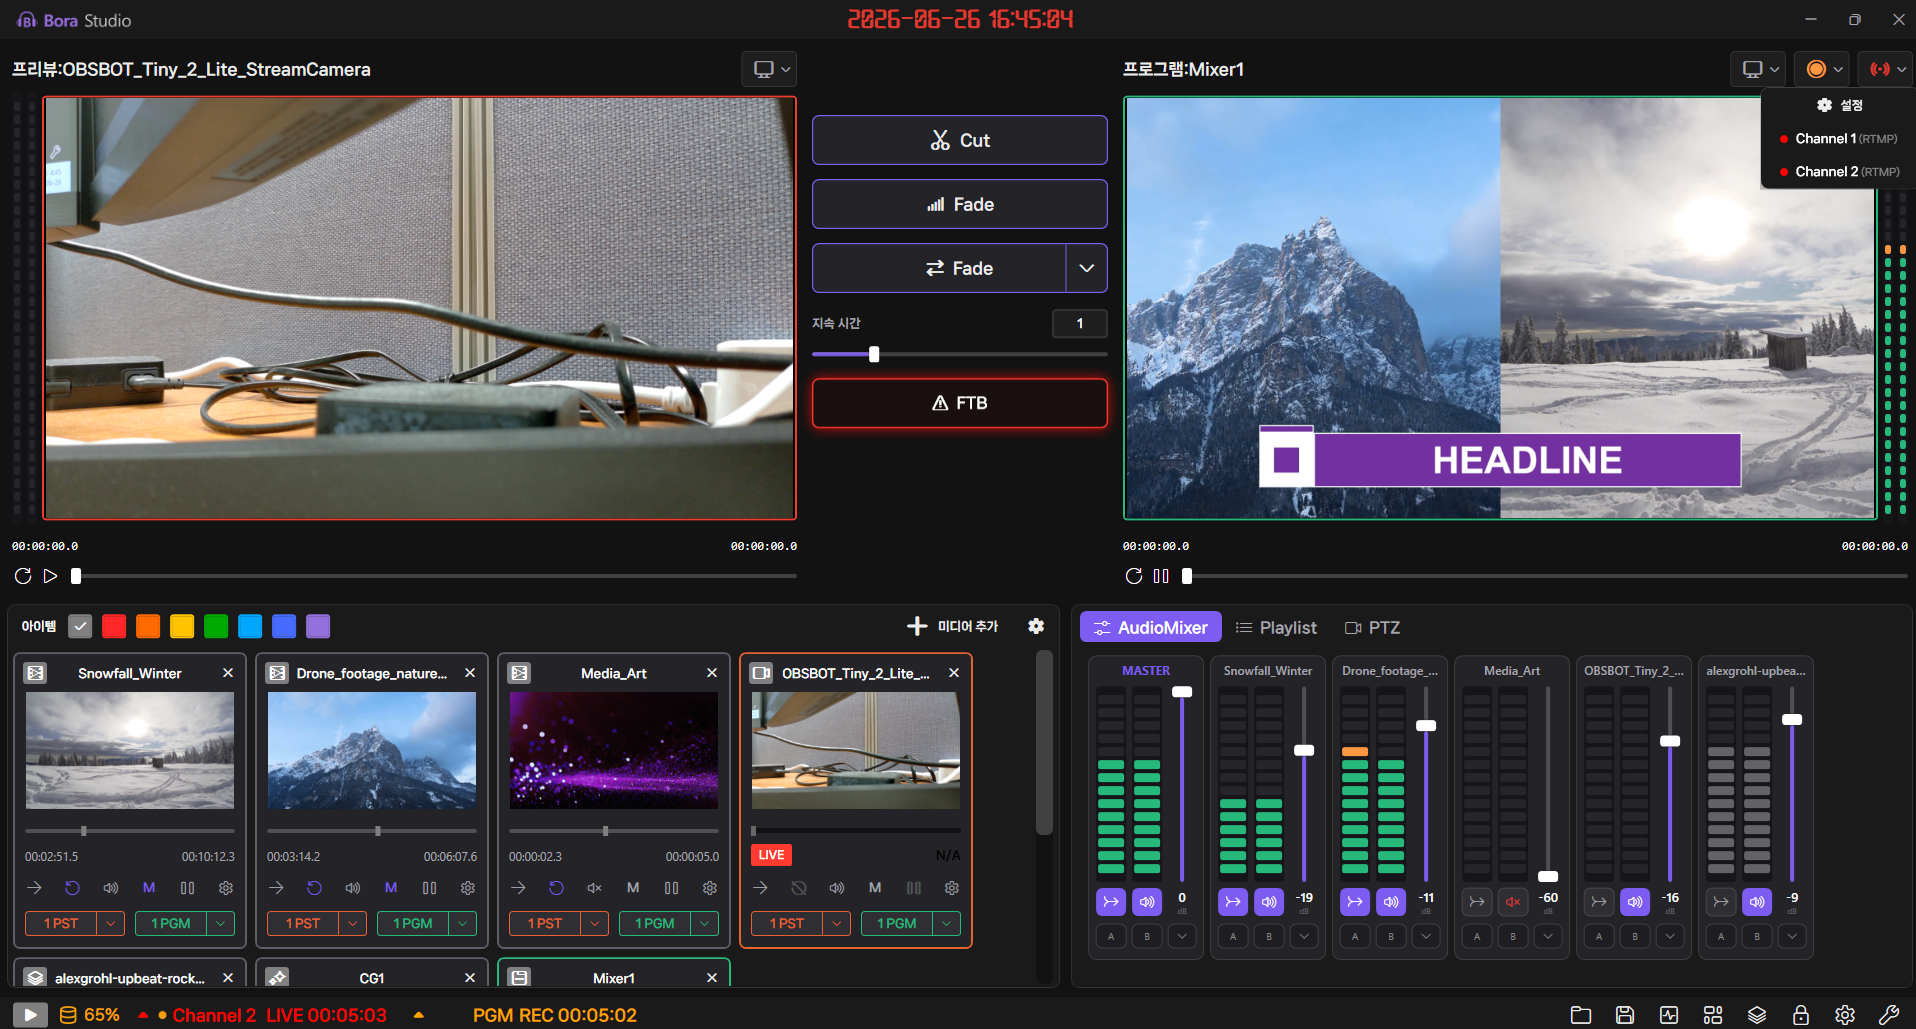The width and height of the screenshot is (1916, 1029).
Task: Toggle M button on Snowfall_Winter item
Action: [x=149, y=888]
